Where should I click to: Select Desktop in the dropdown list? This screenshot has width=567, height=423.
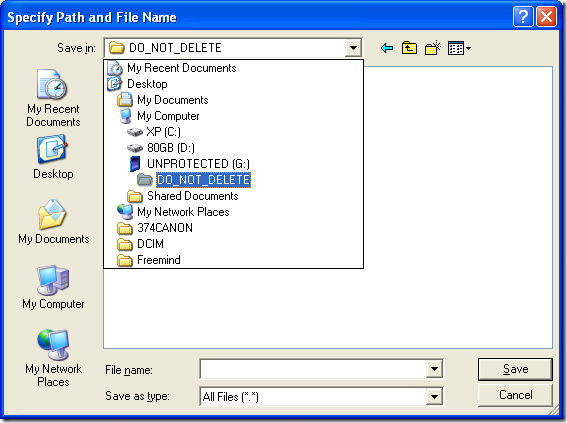coord(233,84)
